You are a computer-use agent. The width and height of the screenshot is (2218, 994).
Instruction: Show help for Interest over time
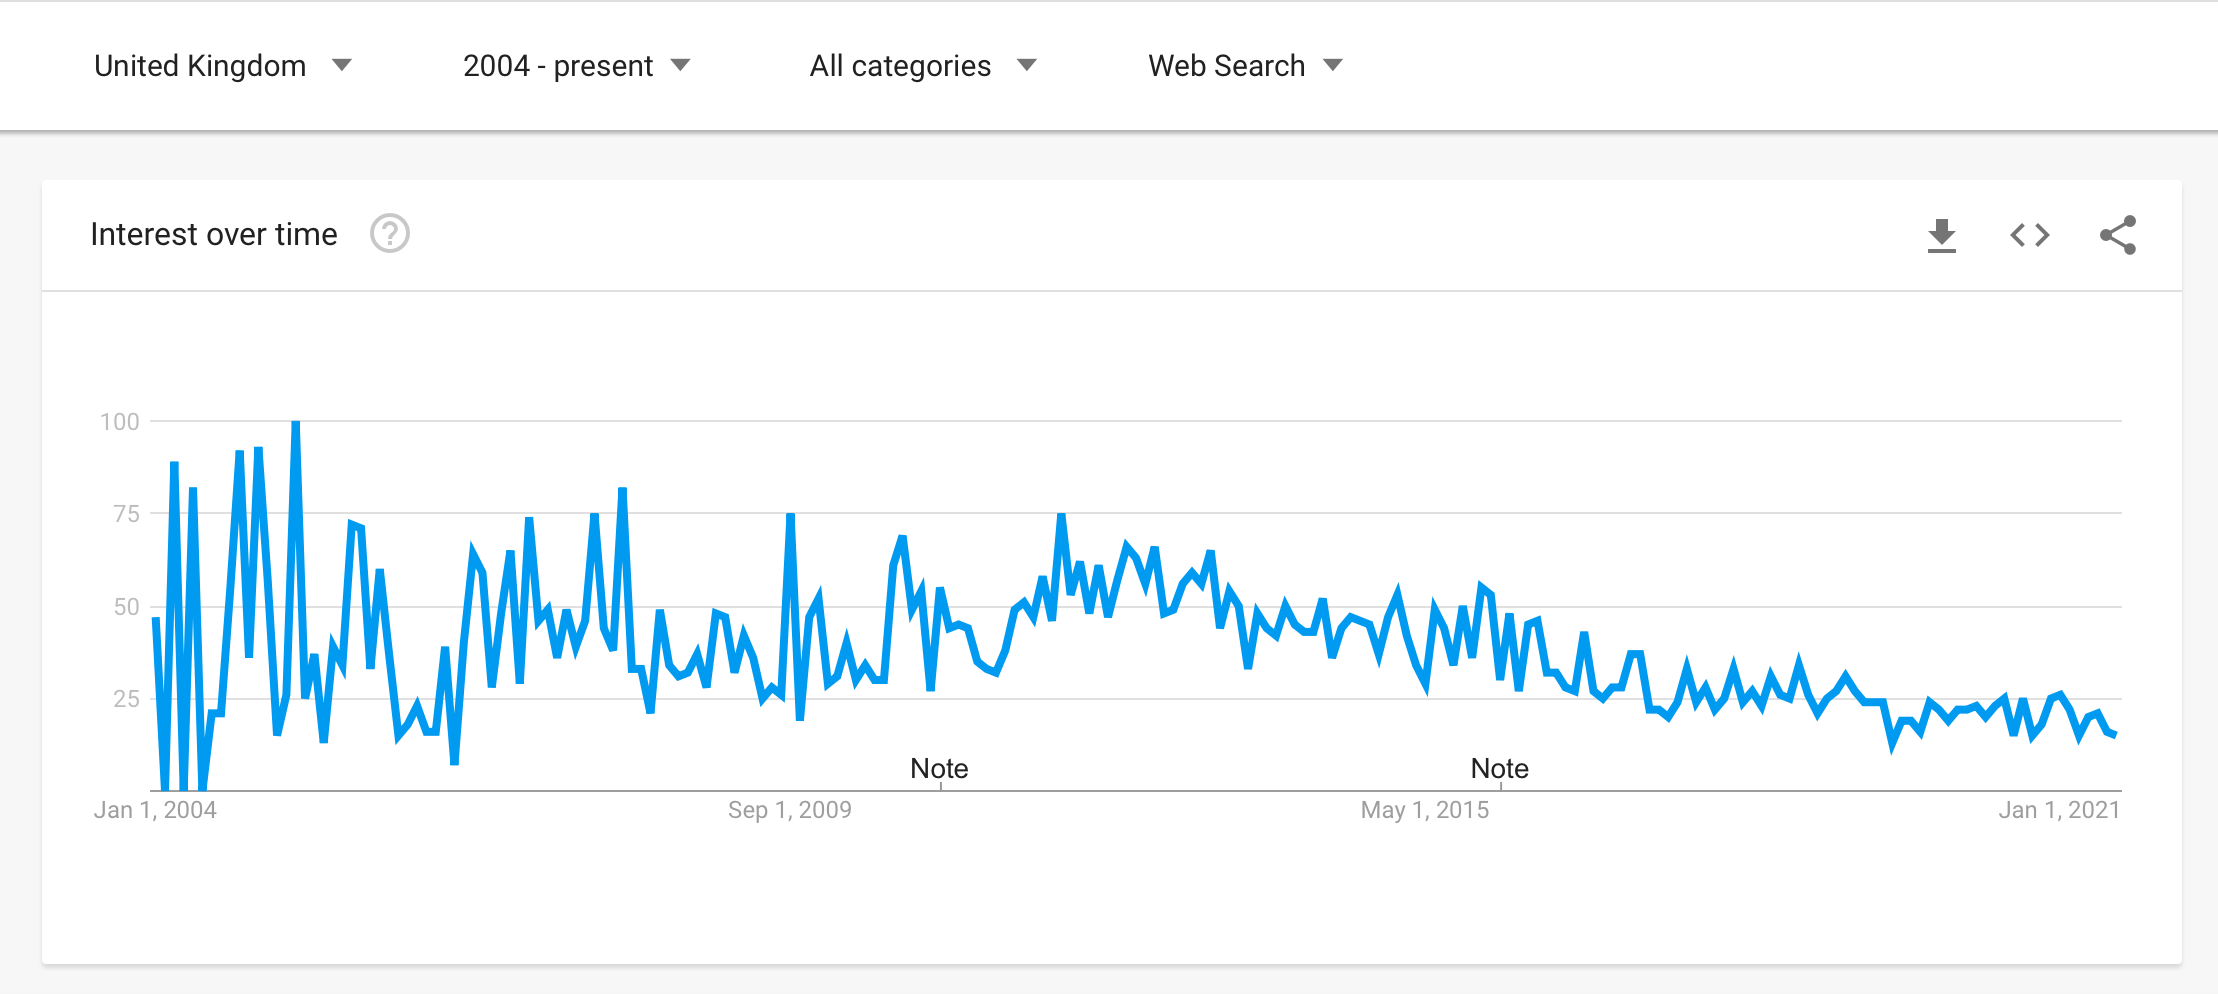[x=390, y=234]
